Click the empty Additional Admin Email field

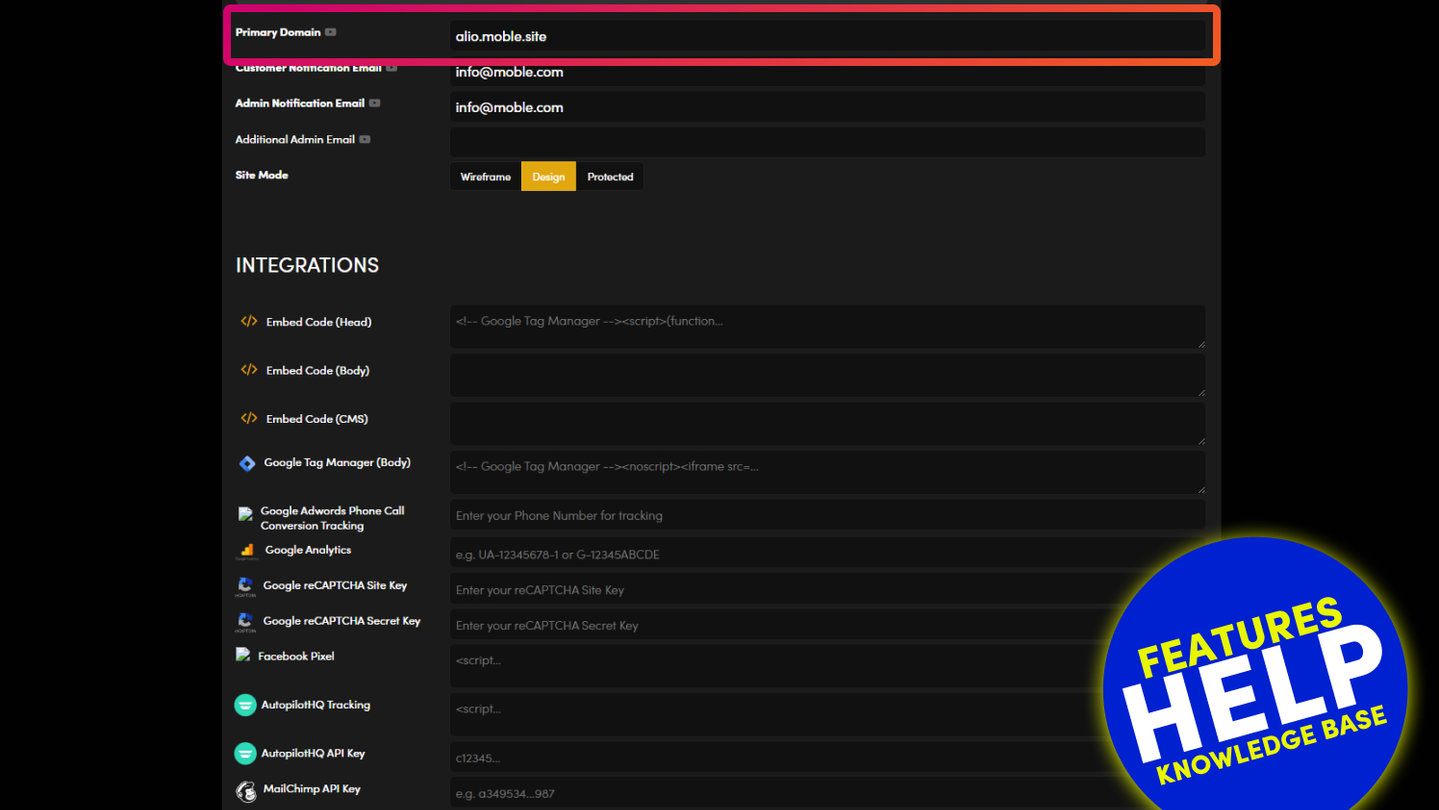[x=826, y=141]
